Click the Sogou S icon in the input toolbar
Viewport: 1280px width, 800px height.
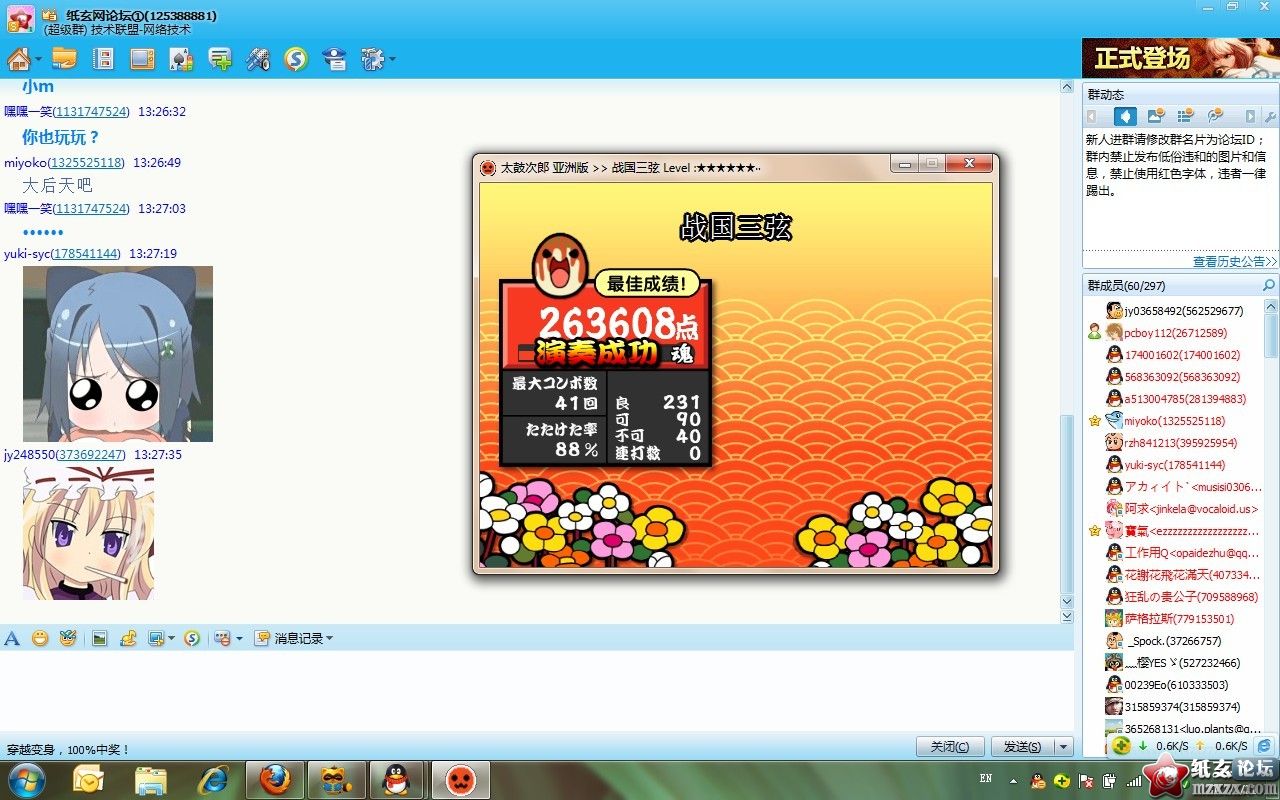point(192,638)
